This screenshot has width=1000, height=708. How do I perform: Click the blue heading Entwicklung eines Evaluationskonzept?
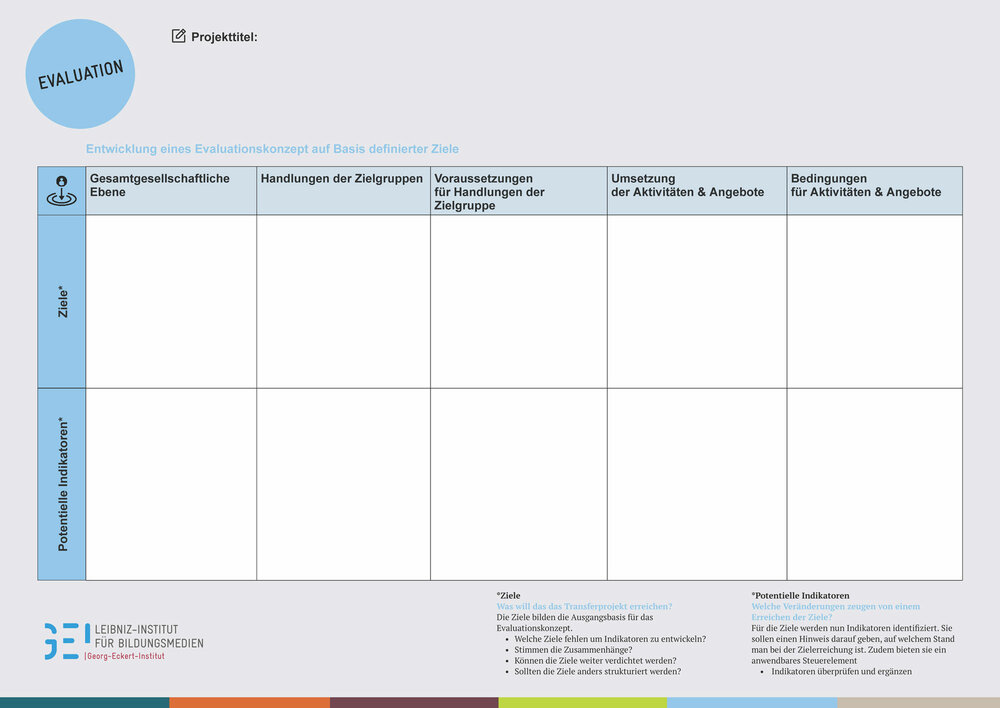pyautogui.click(x=272, y=149)
